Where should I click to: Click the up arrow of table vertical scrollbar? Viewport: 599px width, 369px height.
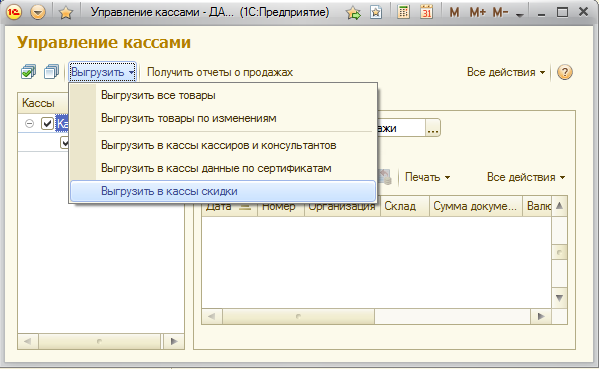[x=559, y=206]
